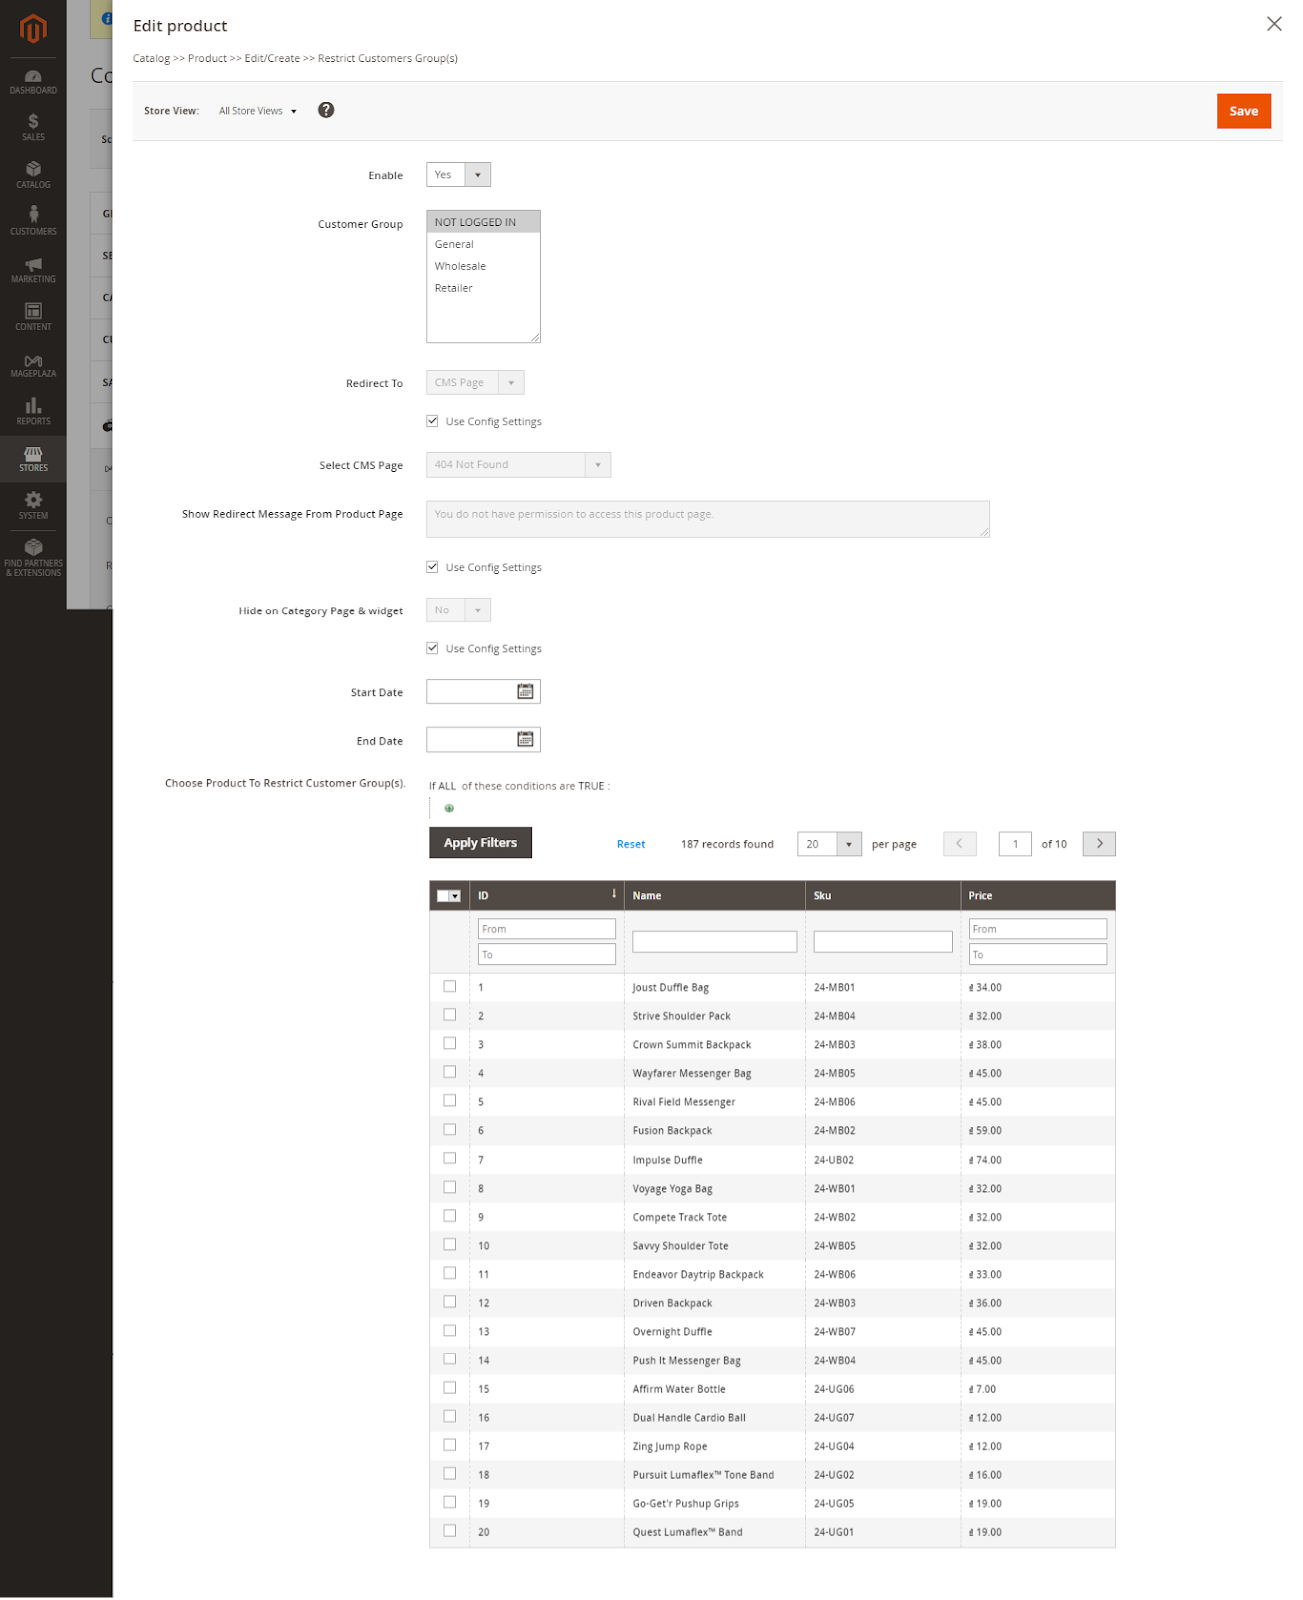
Task: Click the help question mark icon
Action: [x=326, y=110]
